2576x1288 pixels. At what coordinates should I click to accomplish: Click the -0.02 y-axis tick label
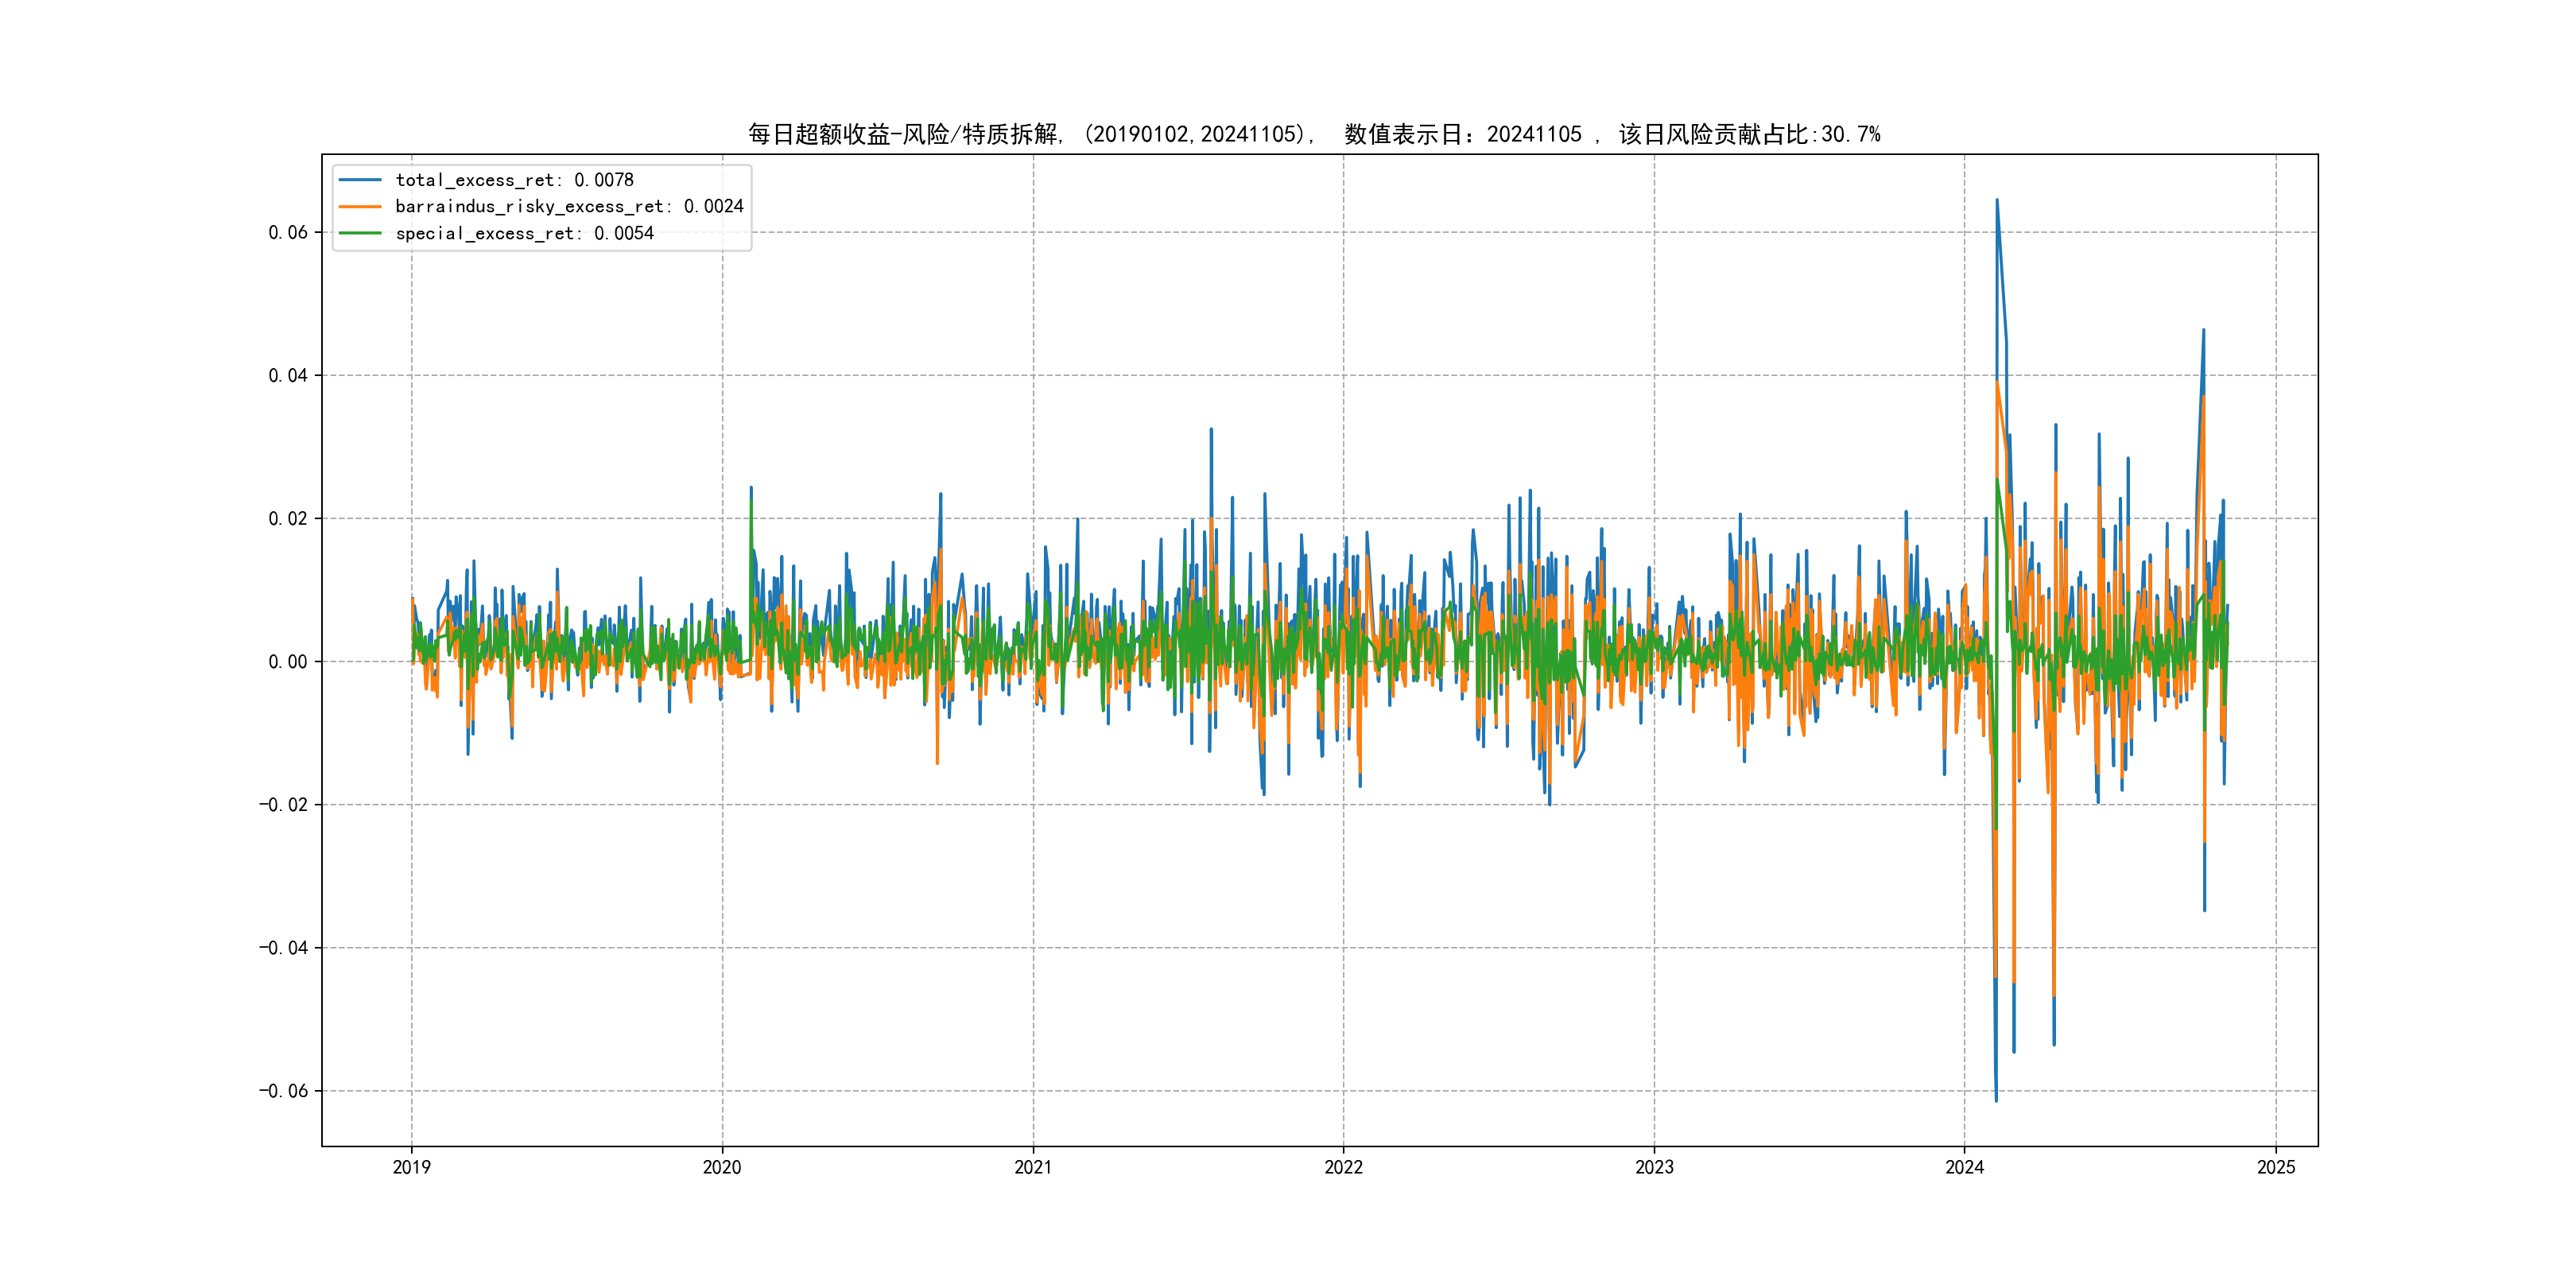click(284, 805)
